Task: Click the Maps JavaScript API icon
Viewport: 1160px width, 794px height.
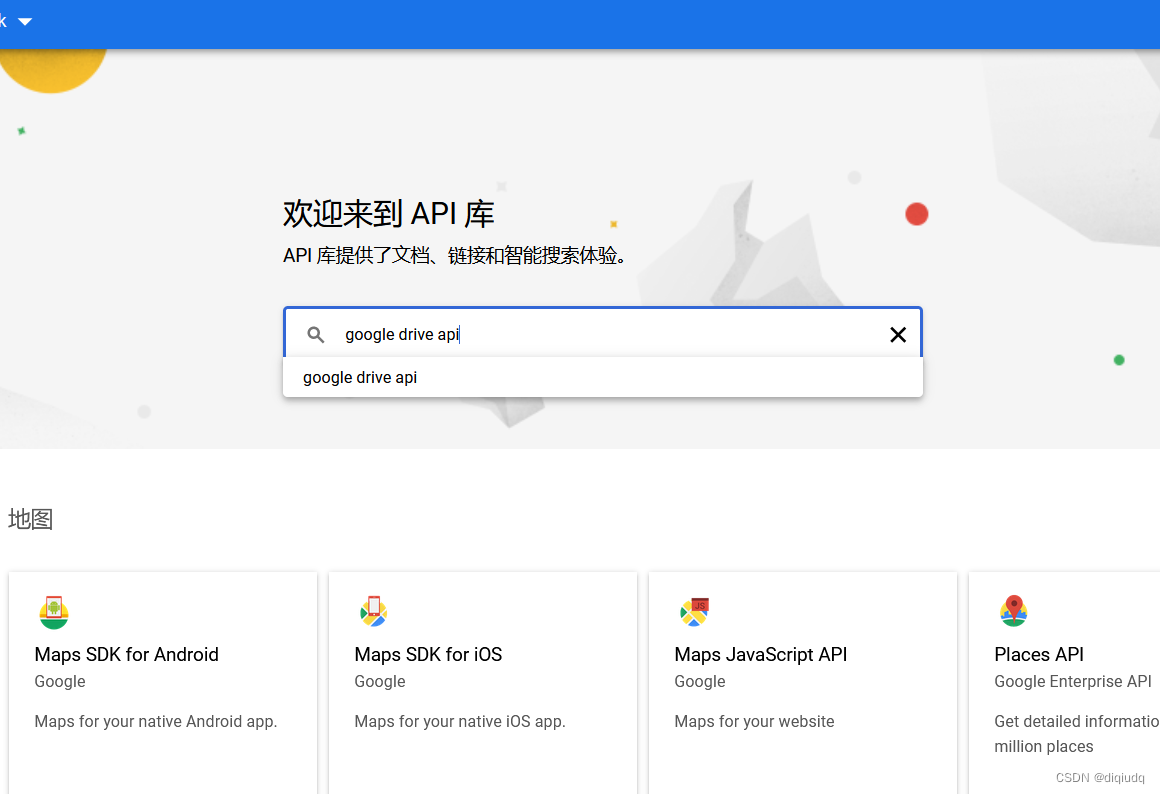Action: pyautogui.click(x=694, y=612)
